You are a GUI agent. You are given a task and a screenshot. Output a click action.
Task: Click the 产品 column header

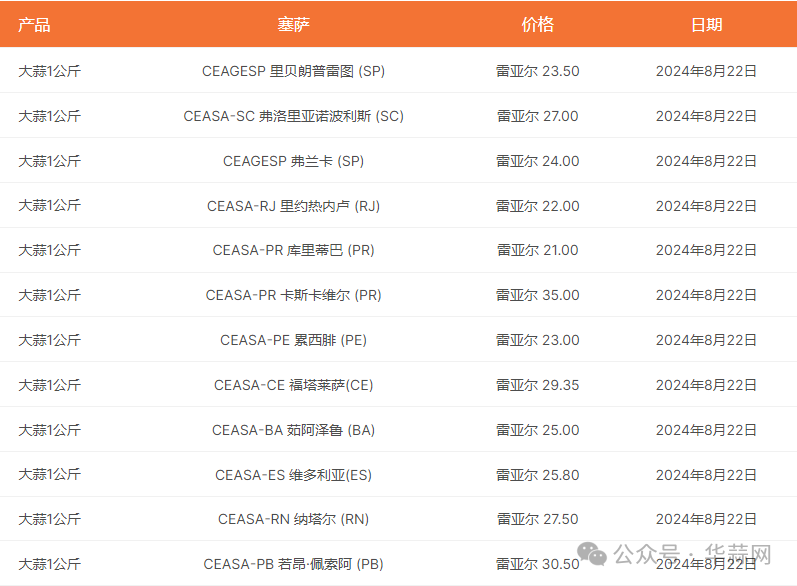tap(34, 25)
